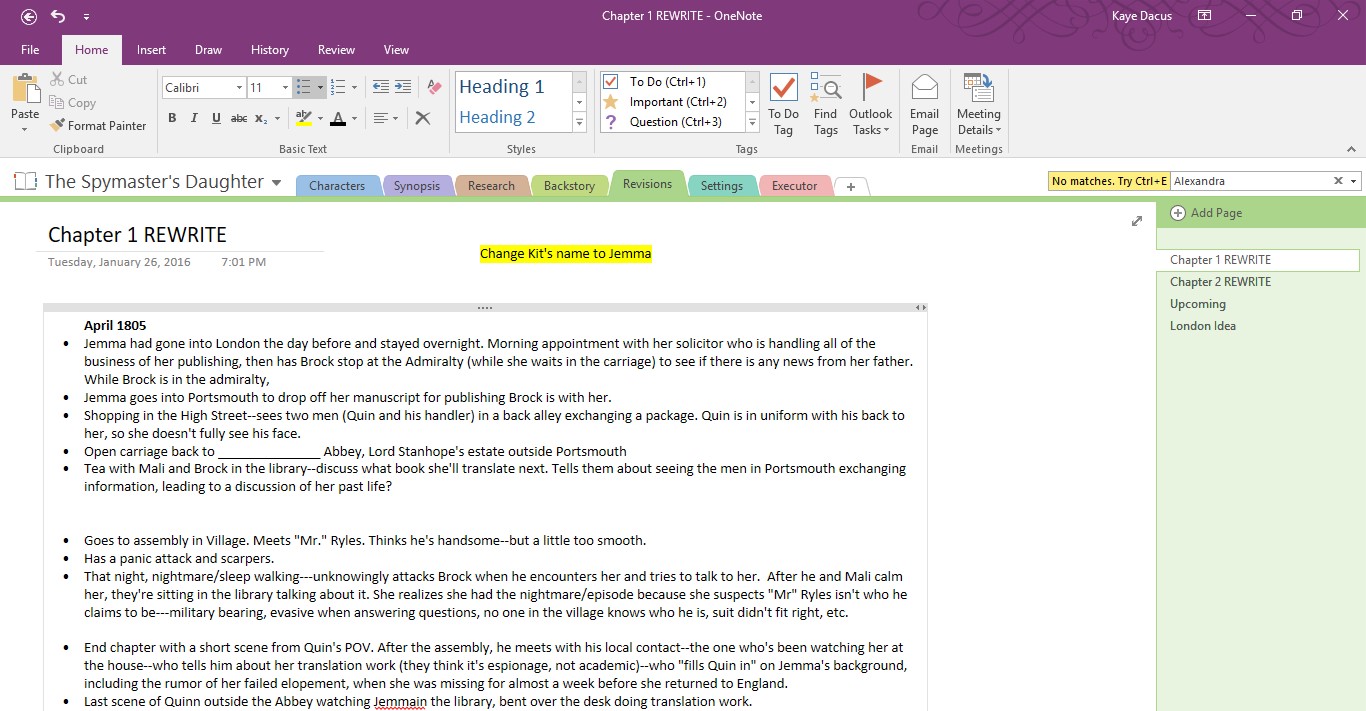Image resolution: width=1366 pixels, height=711 pixels.
Task: Expand the page to full view
Action: tap(1136, 221)
